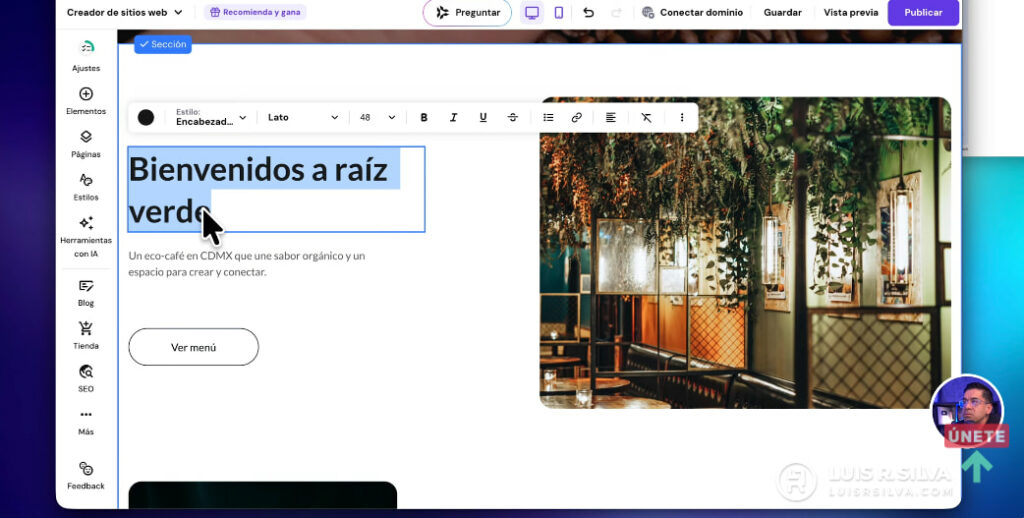Click the Publicar button
The width and height of the screenshot is (1024, 518).
[923, 12]
